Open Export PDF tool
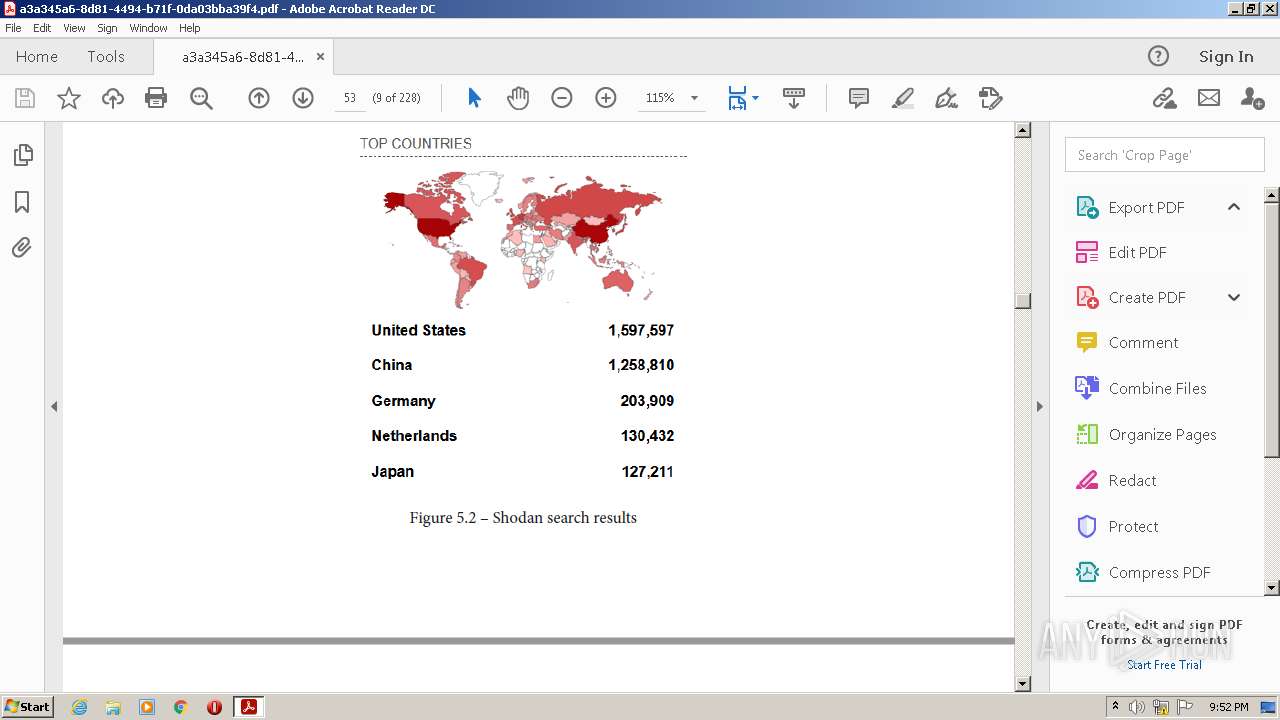This screenshot has height=720, width=1280. 1145,207
